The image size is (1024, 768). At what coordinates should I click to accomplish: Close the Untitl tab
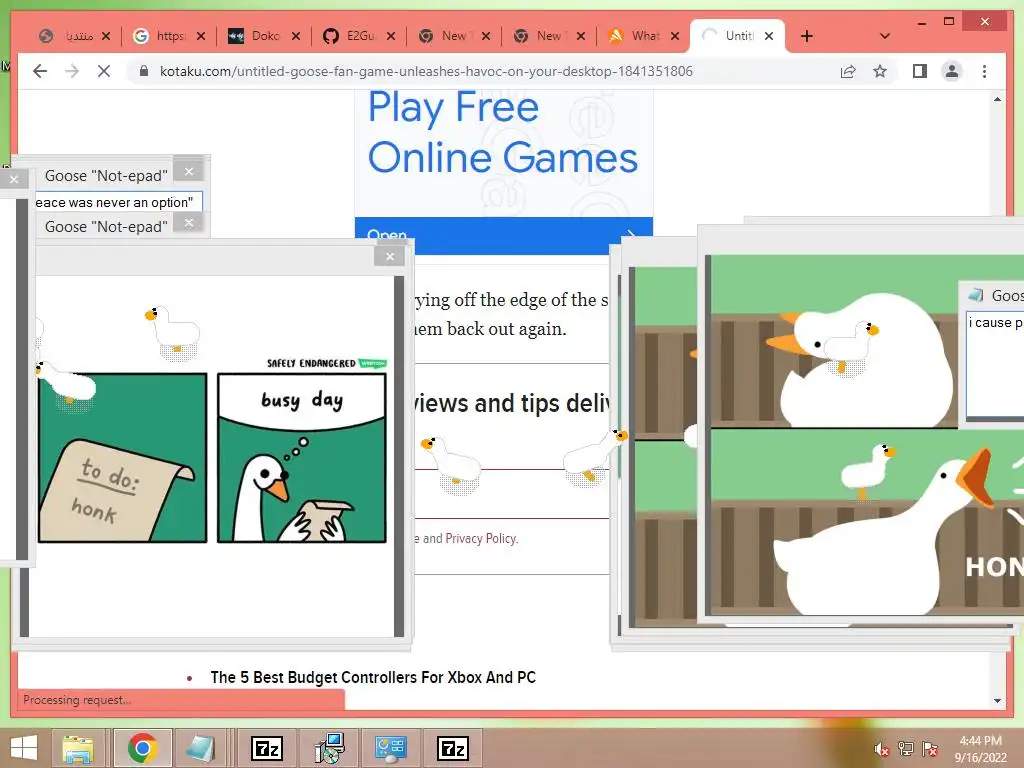[x=769, y=36]
